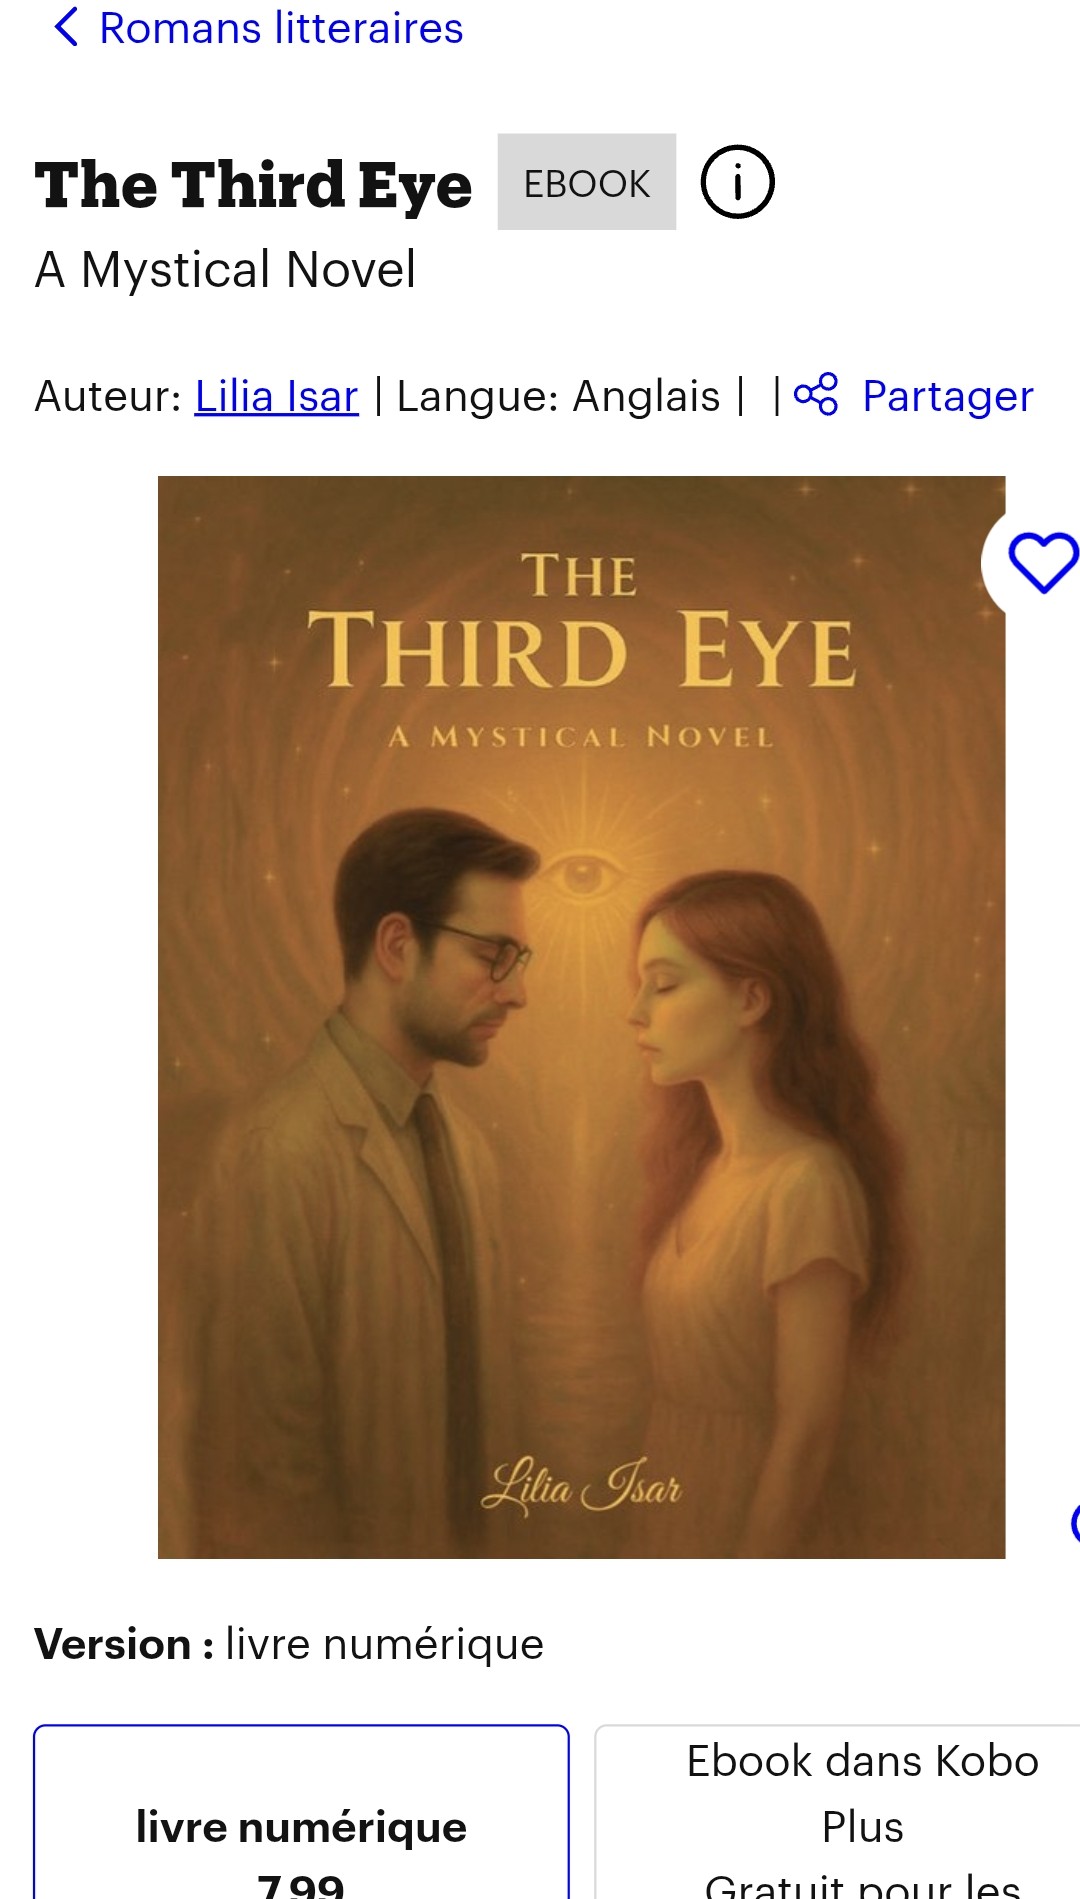Click the share nodes icon
Viewport: 1080px width, 1899px height.
pyautogui.click(x=816, y=394)
